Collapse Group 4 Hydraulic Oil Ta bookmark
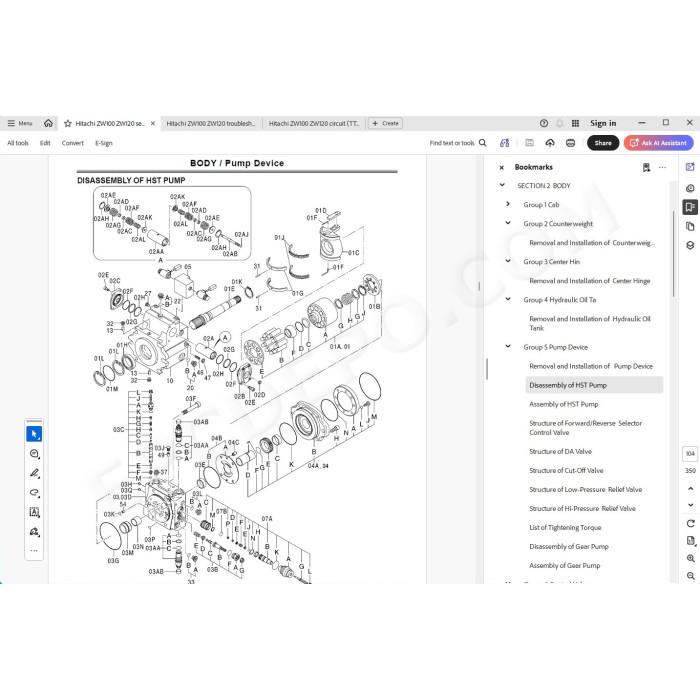This screenshot has width=700, height=700. pos(508,299)
